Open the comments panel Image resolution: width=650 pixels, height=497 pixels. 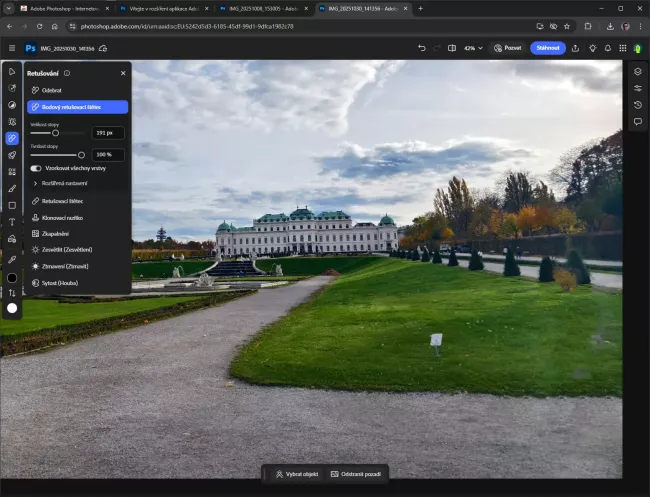click(x=638, y=121)
